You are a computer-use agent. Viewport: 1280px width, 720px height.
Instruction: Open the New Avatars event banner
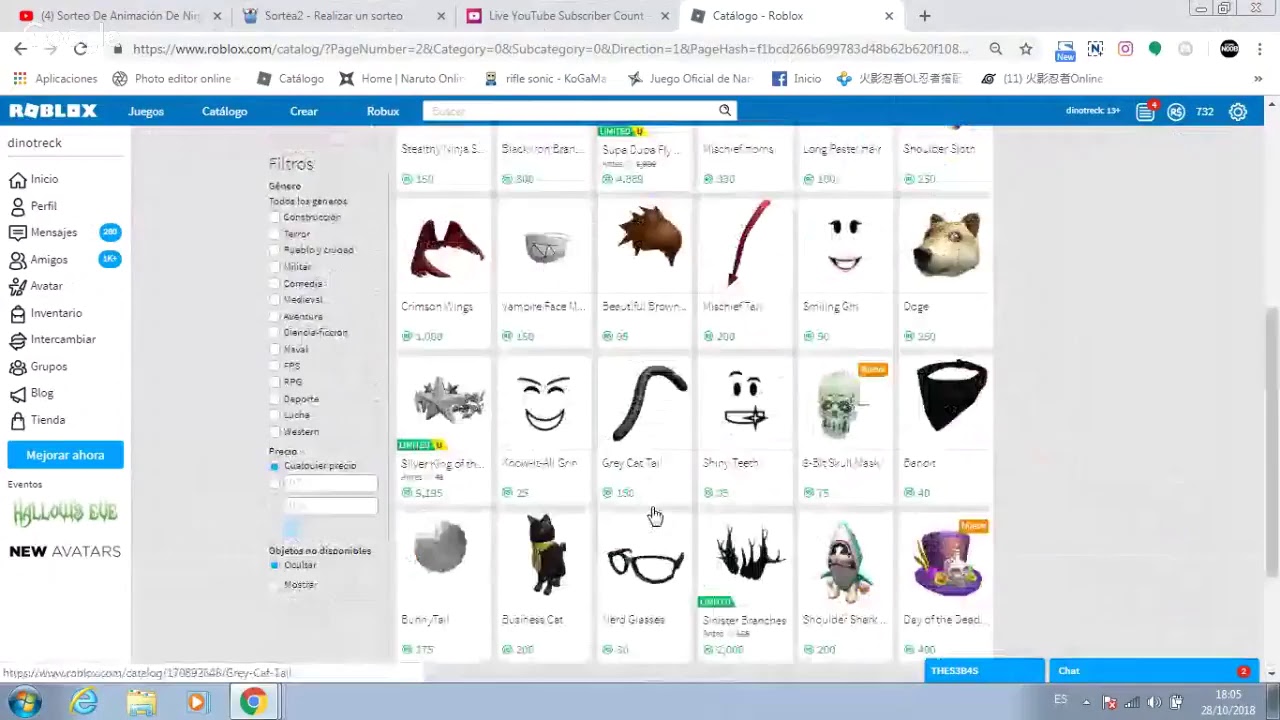click(x=65, y=551)
